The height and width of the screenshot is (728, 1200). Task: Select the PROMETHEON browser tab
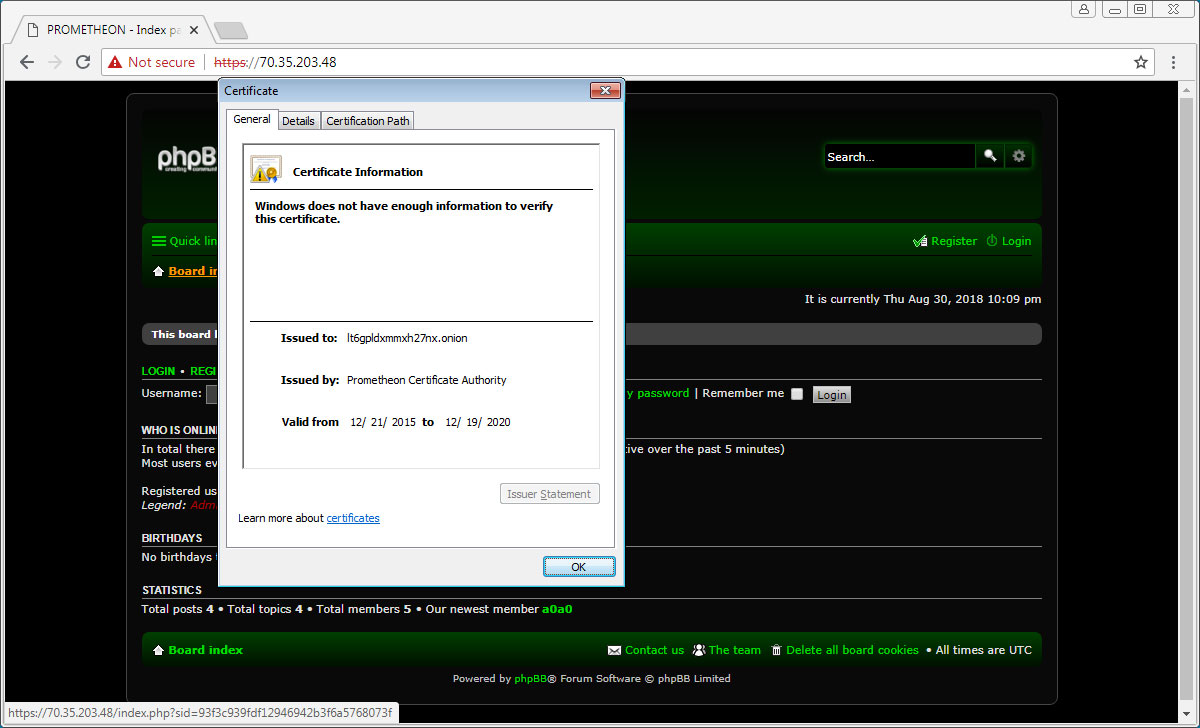(112, 30)
